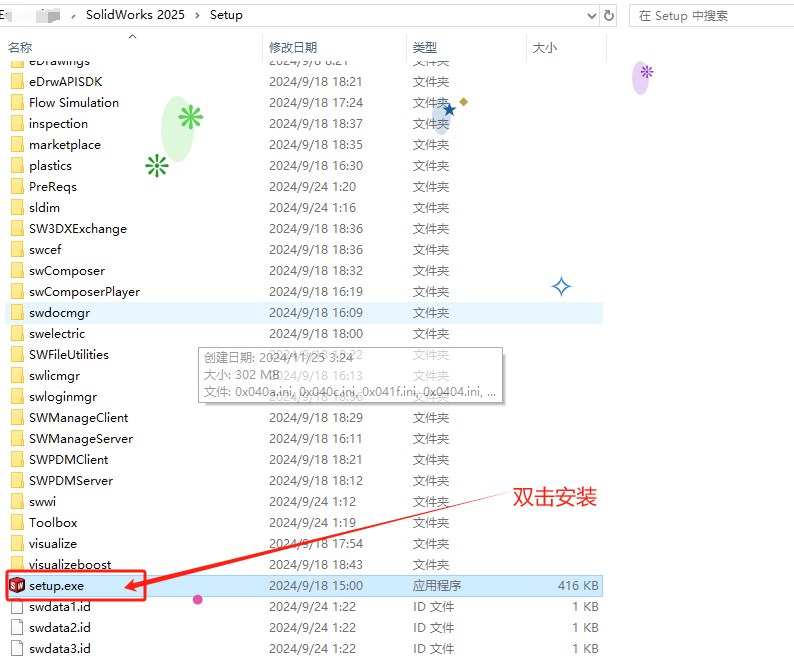Click the Setup search input field
Image resolution: width=794 pixels, height=664 pixels.
coord(711,16)
